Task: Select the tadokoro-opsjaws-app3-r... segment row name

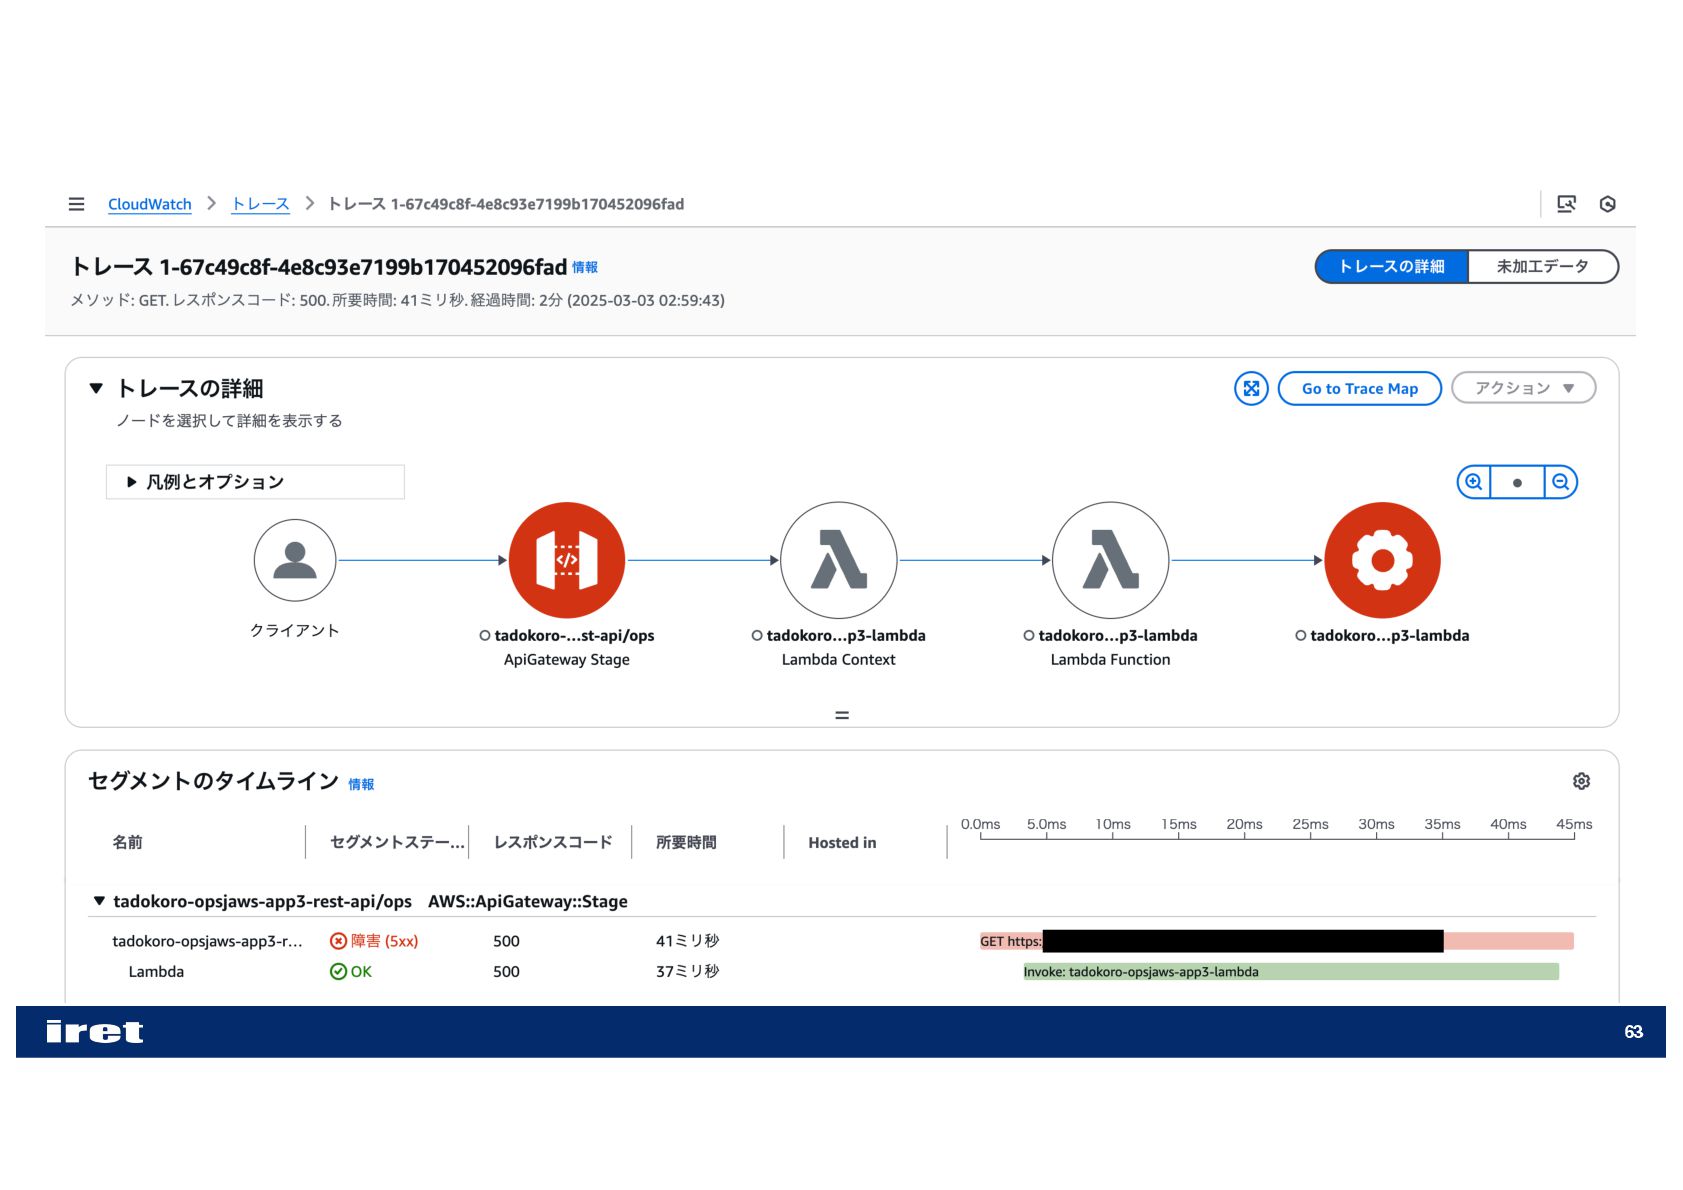Action: pyautogui.click(x=207, y=941)
